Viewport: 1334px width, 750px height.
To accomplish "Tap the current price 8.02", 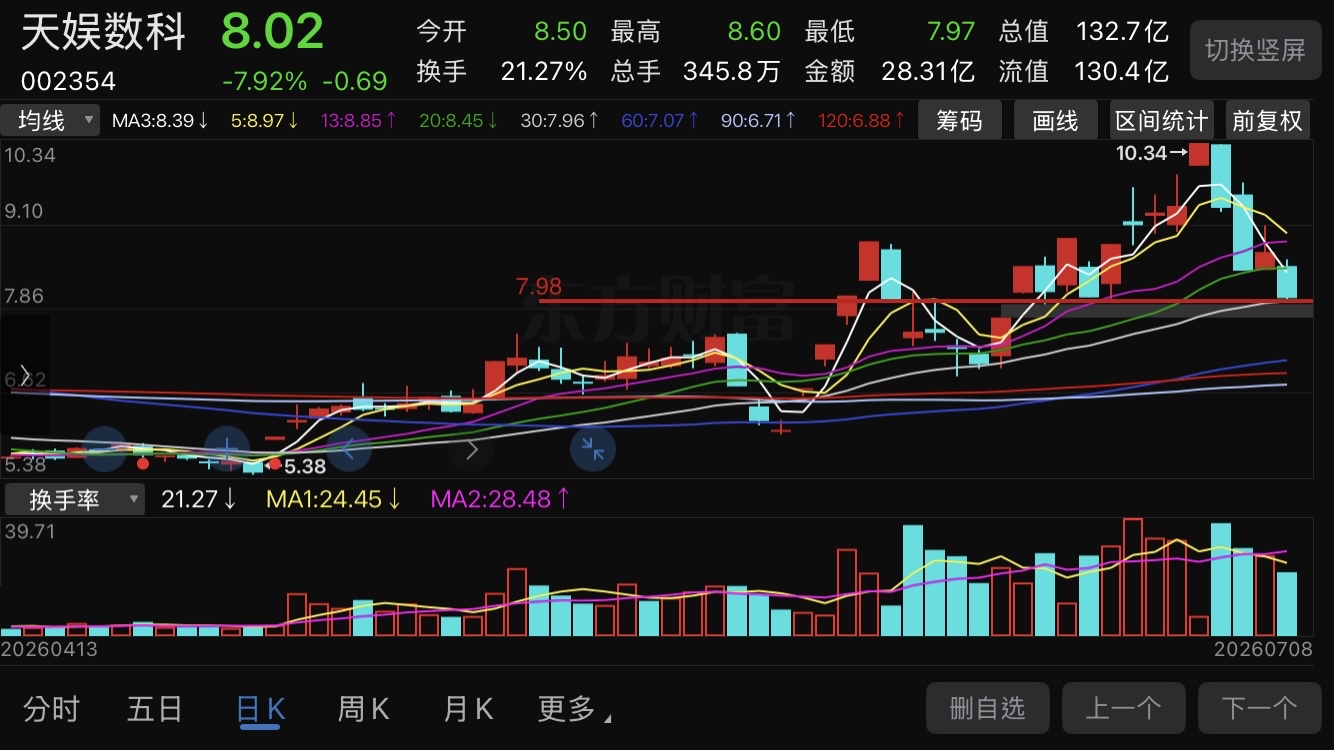I will click(273, 31).
